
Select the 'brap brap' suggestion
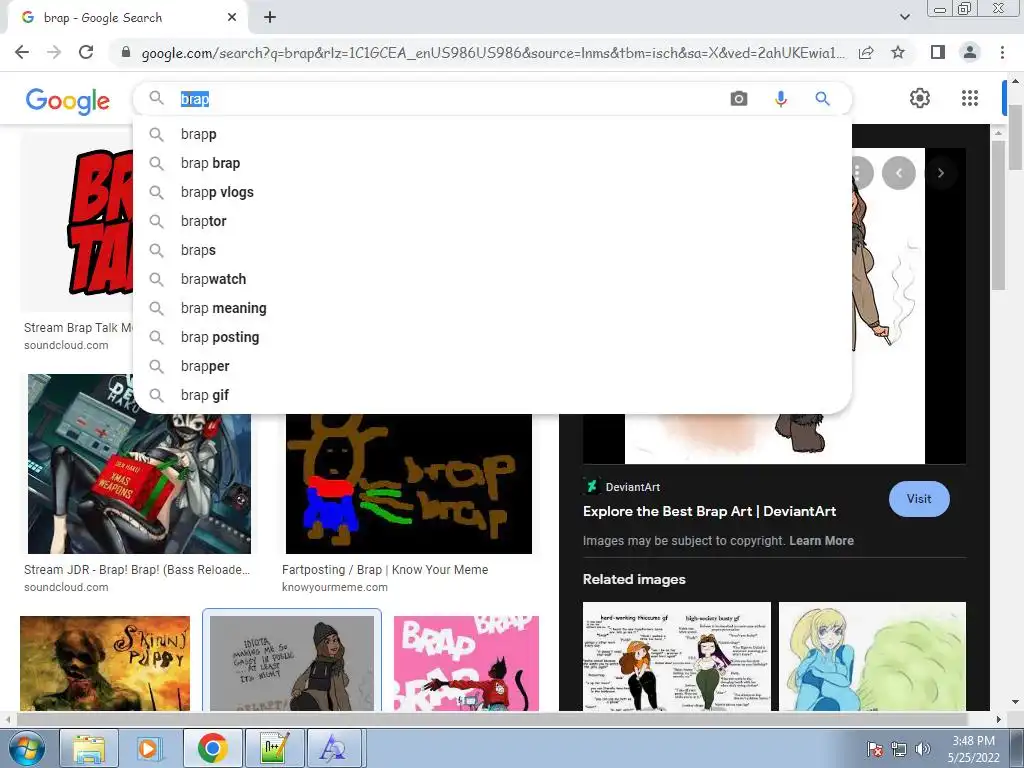tap(492, 163)
